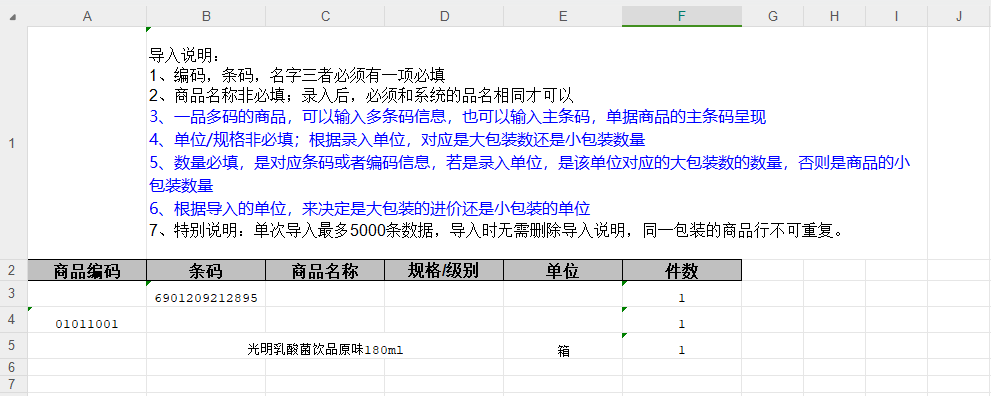991x396 pixels.
Task: Select column A header
Action: [87, 16]
